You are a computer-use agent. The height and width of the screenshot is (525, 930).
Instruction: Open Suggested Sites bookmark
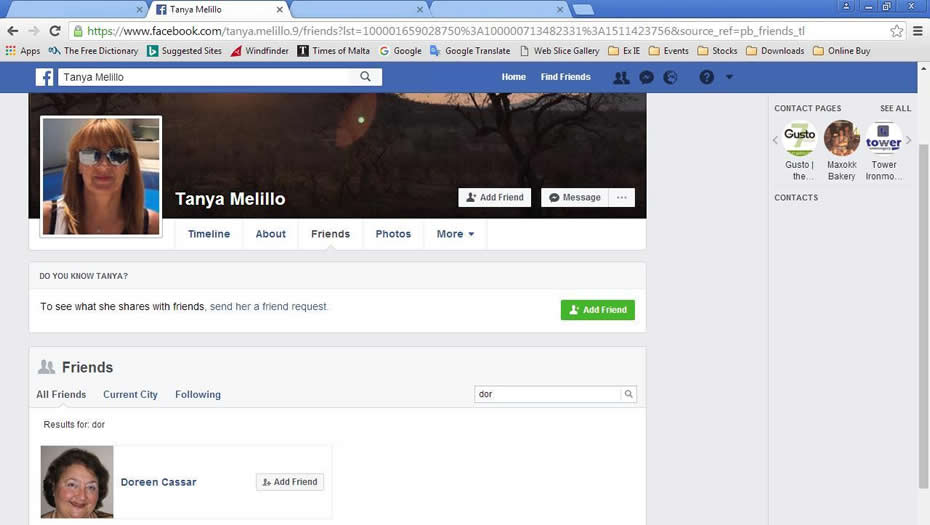point(184,51)
